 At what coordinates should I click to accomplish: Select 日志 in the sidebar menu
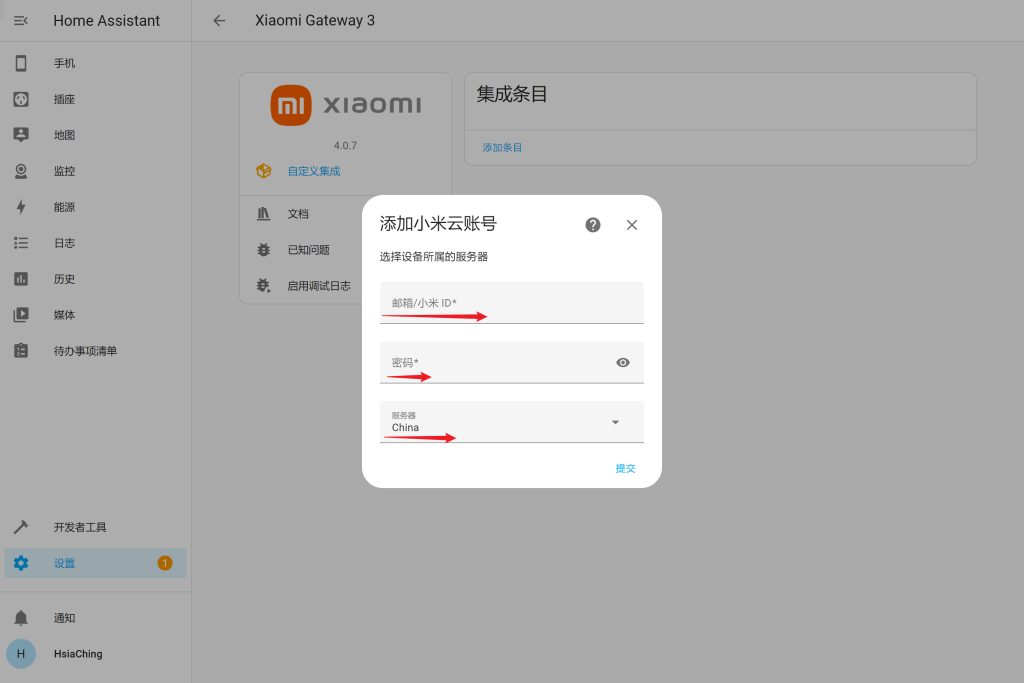click(x=65, y=243)
